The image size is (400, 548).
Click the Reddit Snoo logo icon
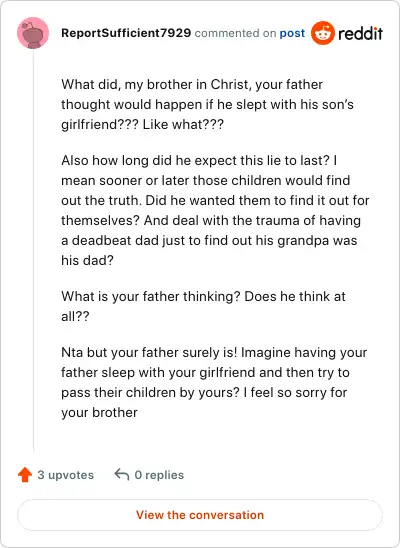click(x=322, y=33)
